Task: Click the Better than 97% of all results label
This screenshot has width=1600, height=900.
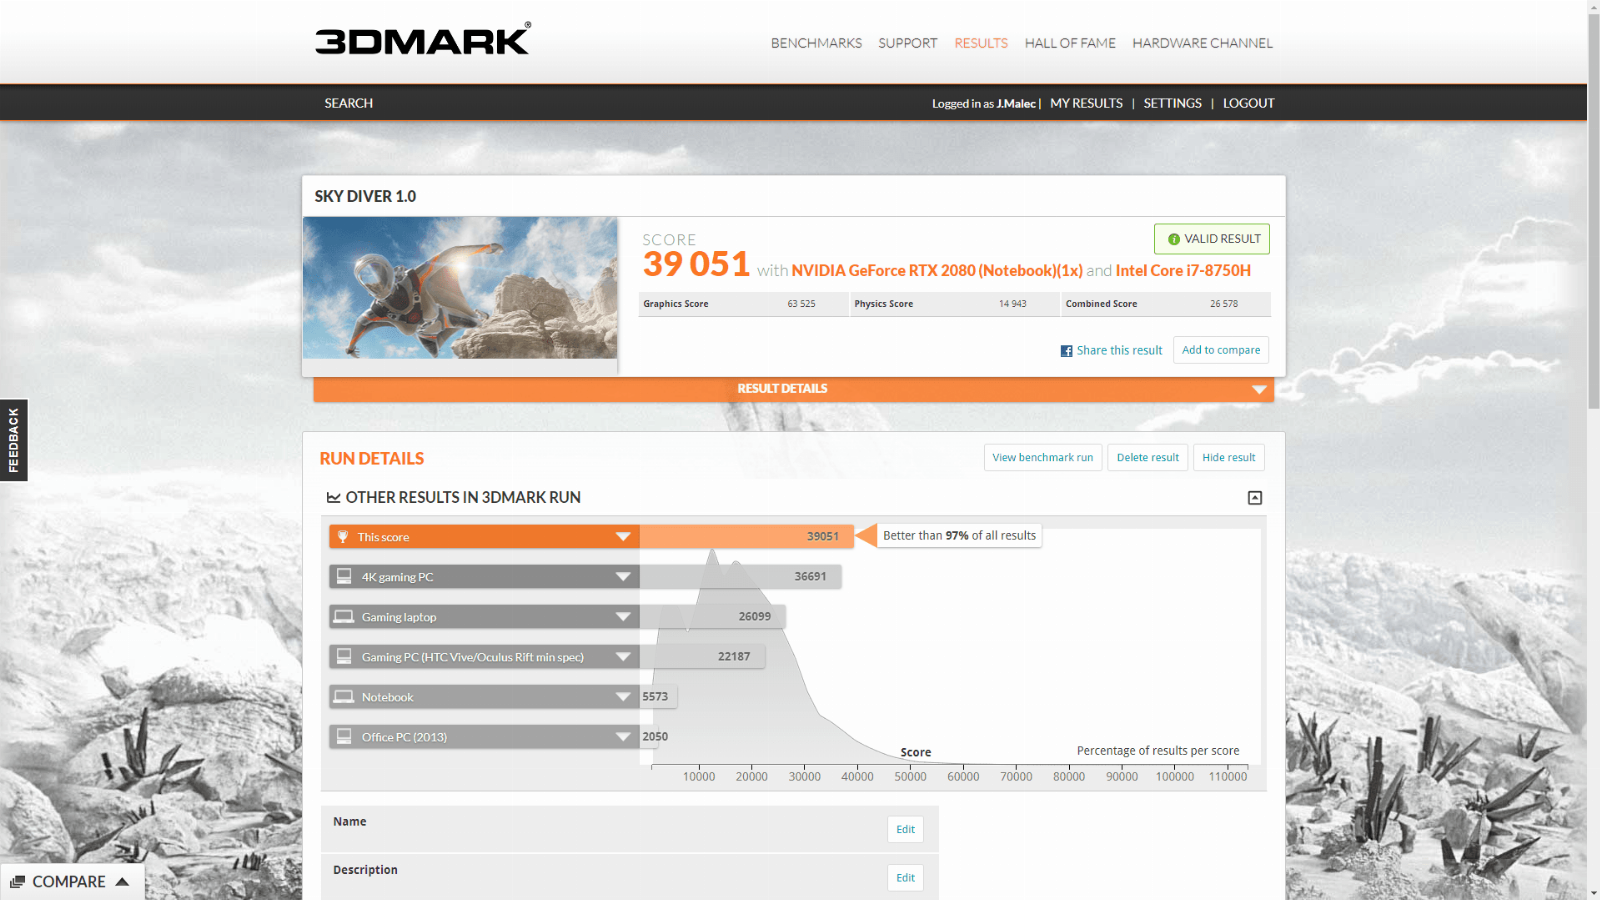Action: 959,536
